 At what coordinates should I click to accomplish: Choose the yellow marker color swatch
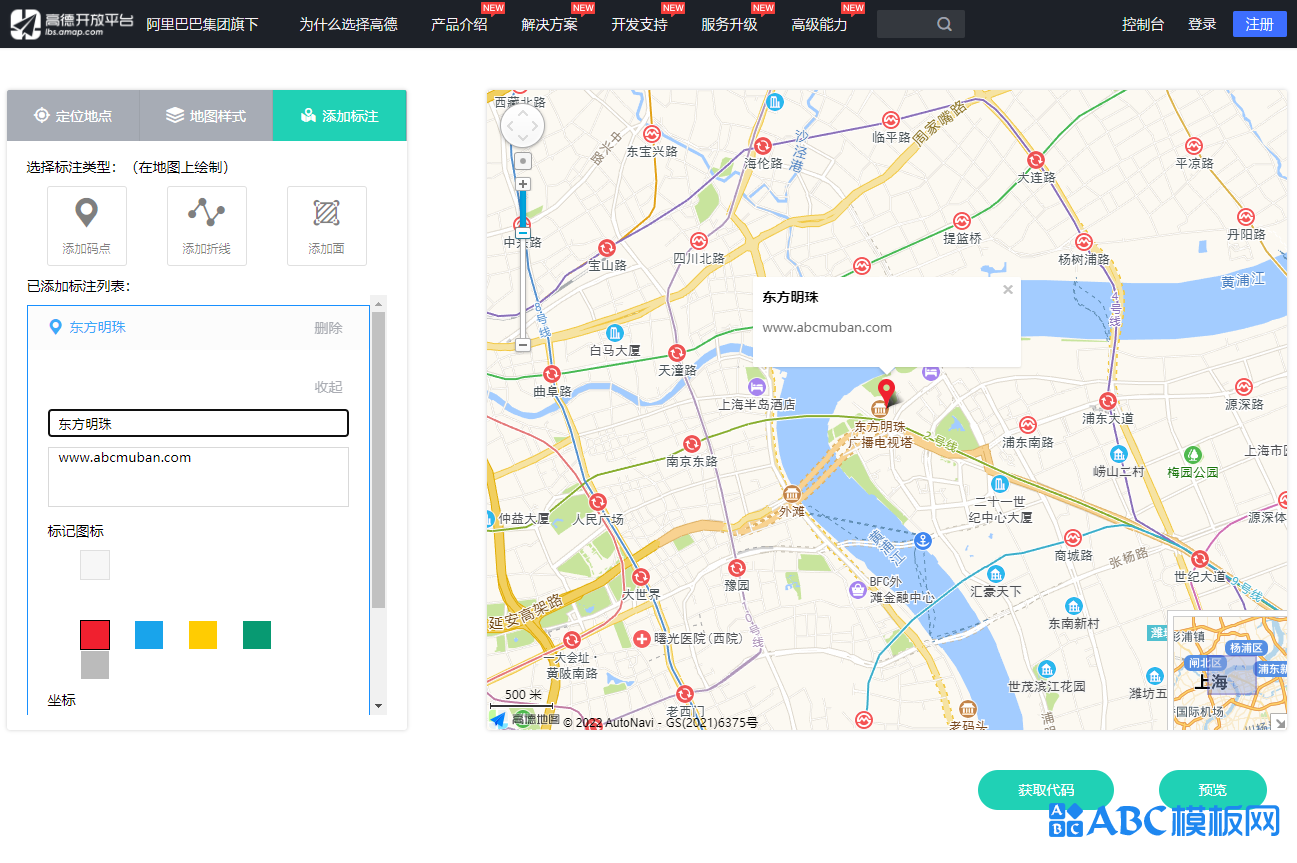203,635
